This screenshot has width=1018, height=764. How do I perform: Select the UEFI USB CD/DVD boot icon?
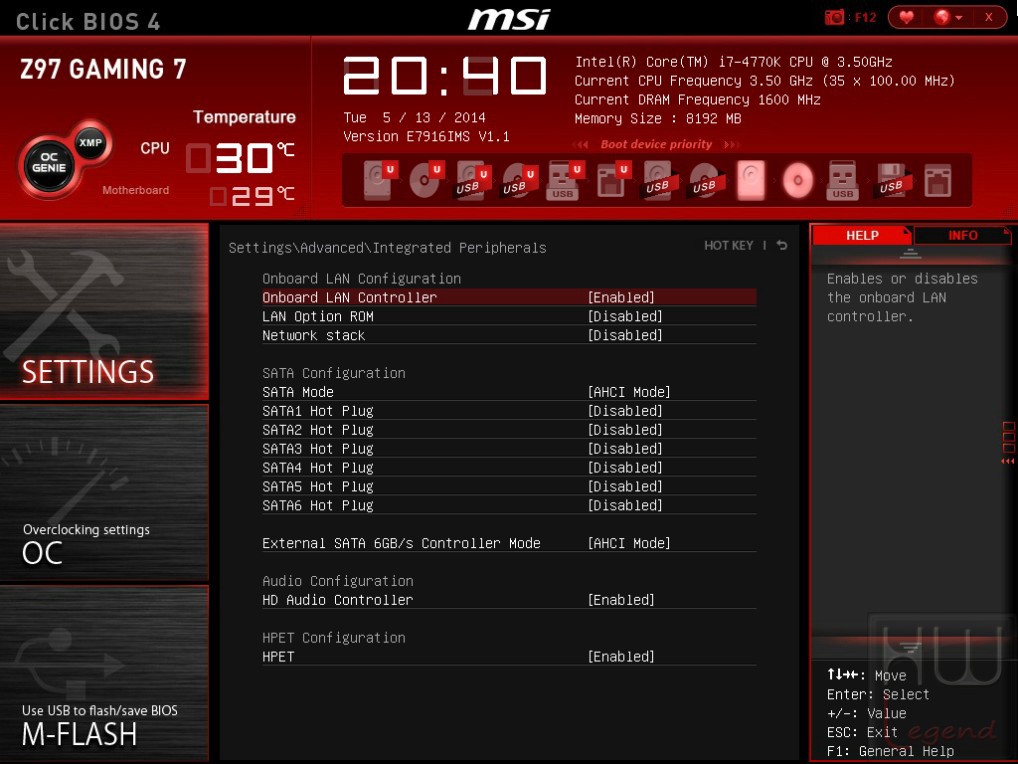pyautogui.click(x=519, y=180)
